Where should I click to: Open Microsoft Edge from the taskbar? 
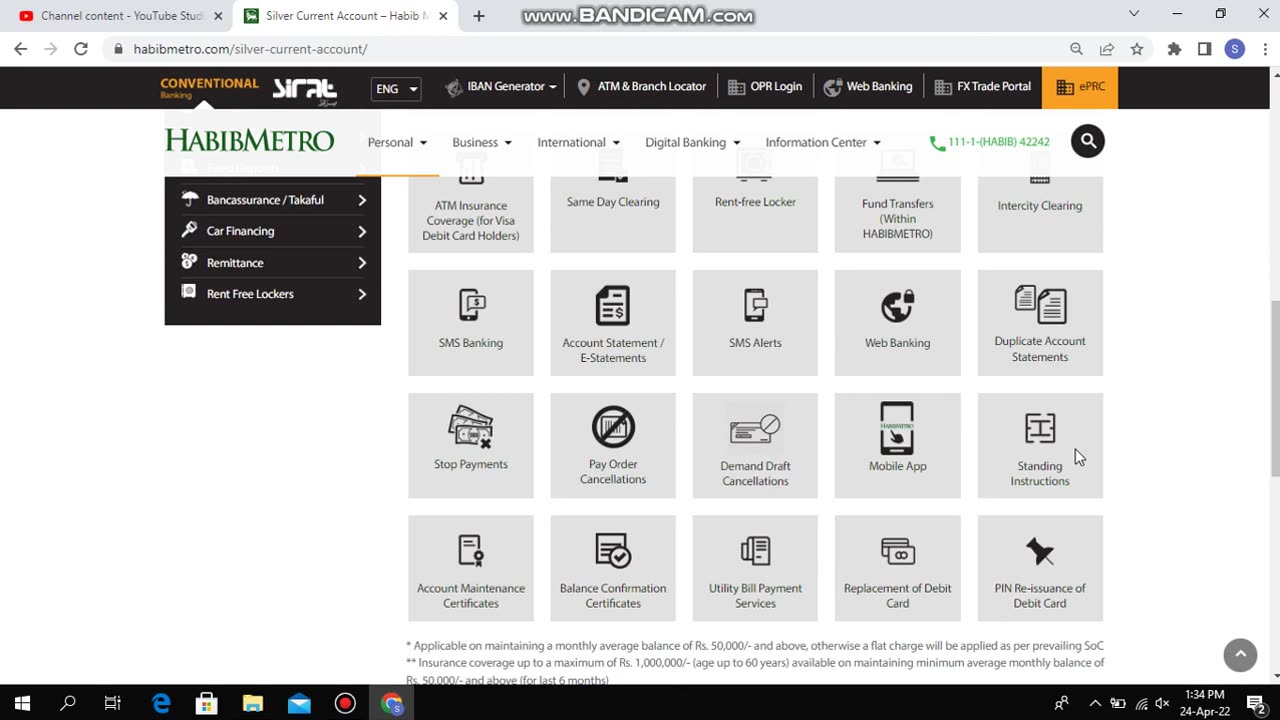click(x=161, y=703)
